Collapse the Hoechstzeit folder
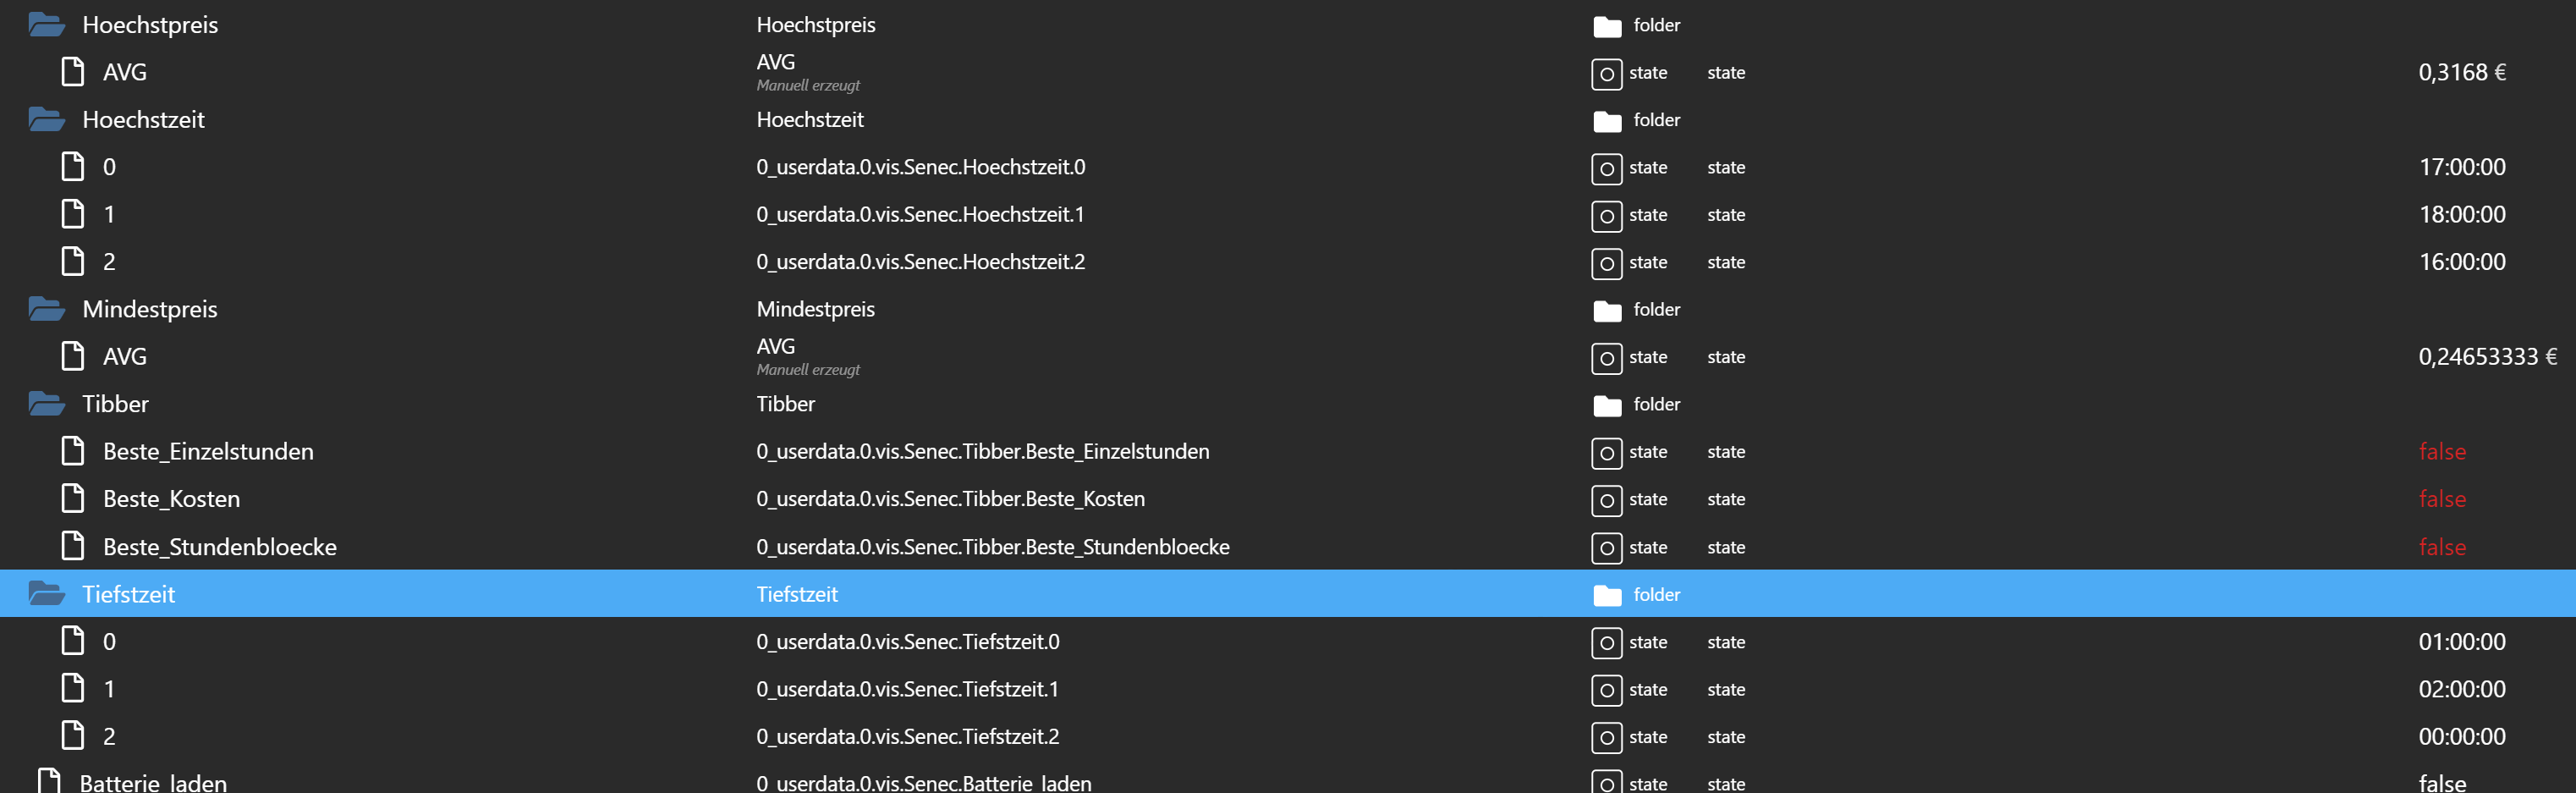2576x793 pixels. [47, 120]
